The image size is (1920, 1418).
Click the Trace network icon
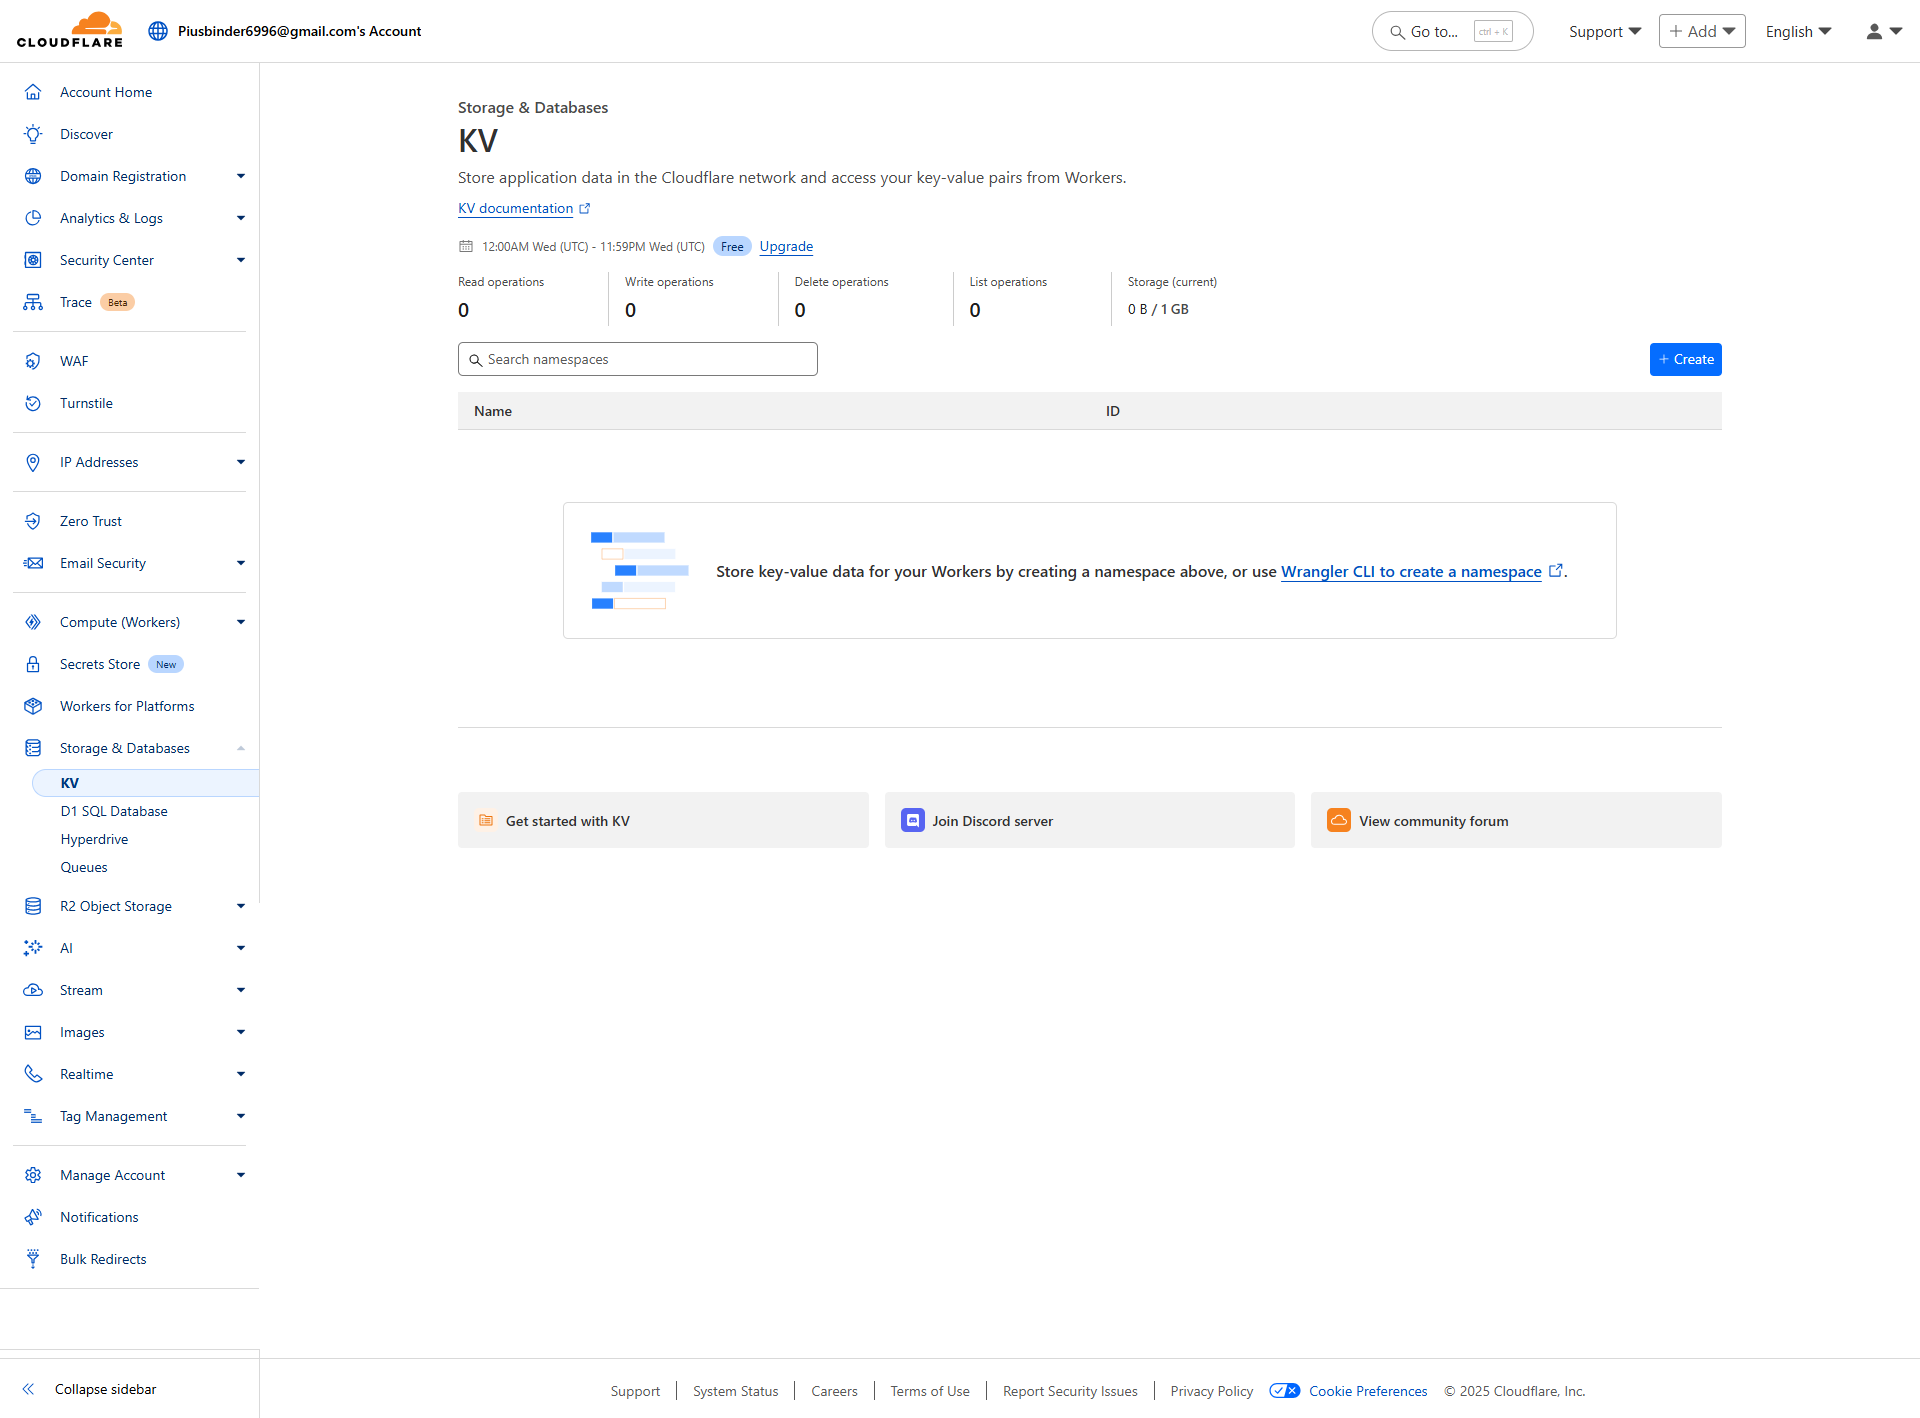click(x=33, y=302)
